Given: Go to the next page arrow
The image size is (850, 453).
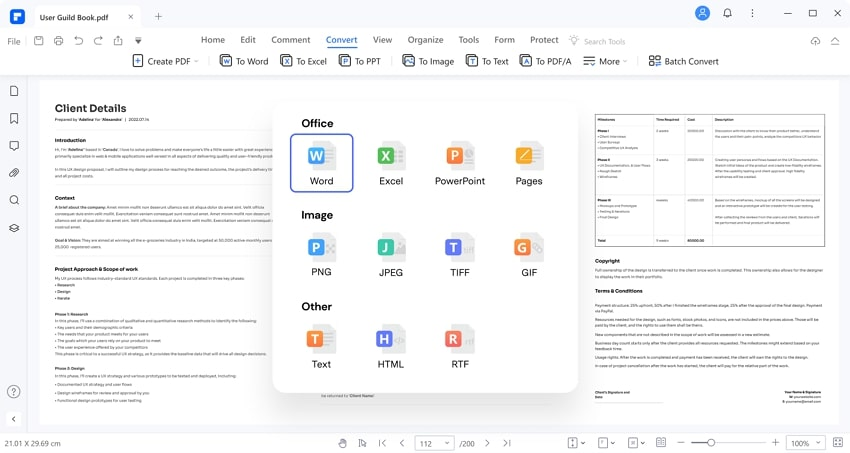Looking at the screenshot, I should 487,443.
